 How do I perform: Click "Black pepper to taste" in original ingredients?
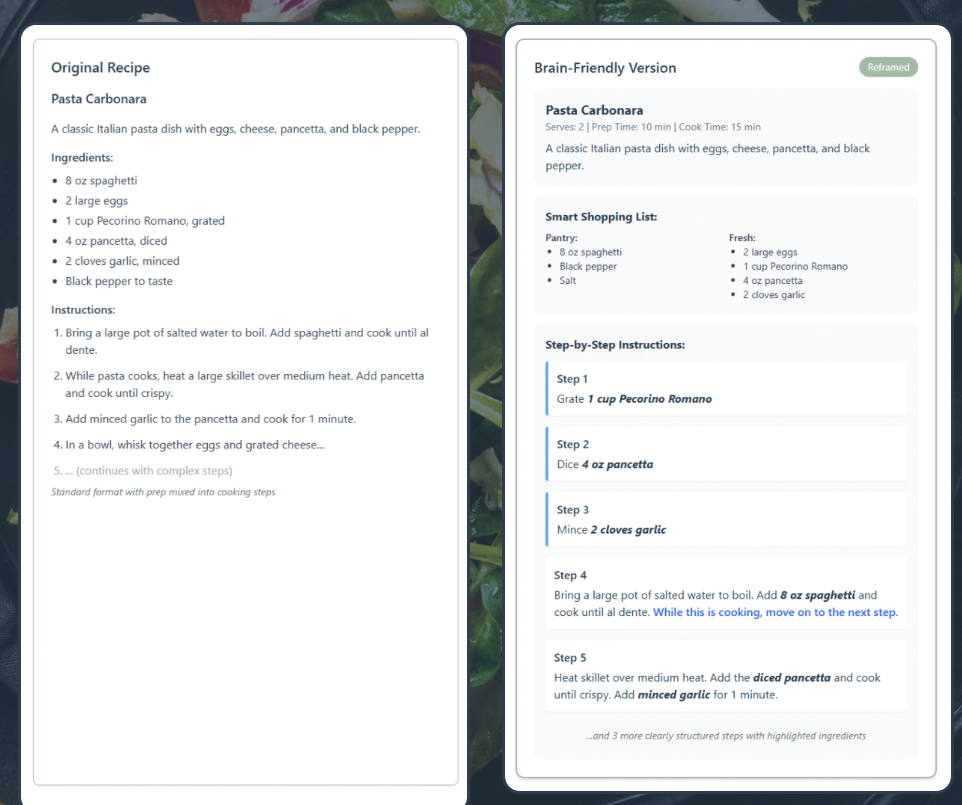click(119, 281)
